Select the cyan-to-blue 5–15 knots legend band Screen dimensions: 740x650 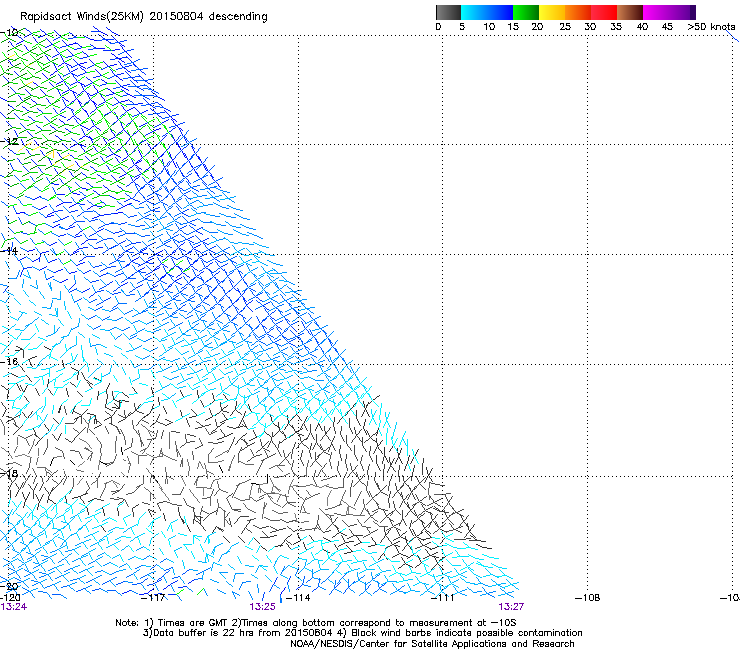[487, 12]
